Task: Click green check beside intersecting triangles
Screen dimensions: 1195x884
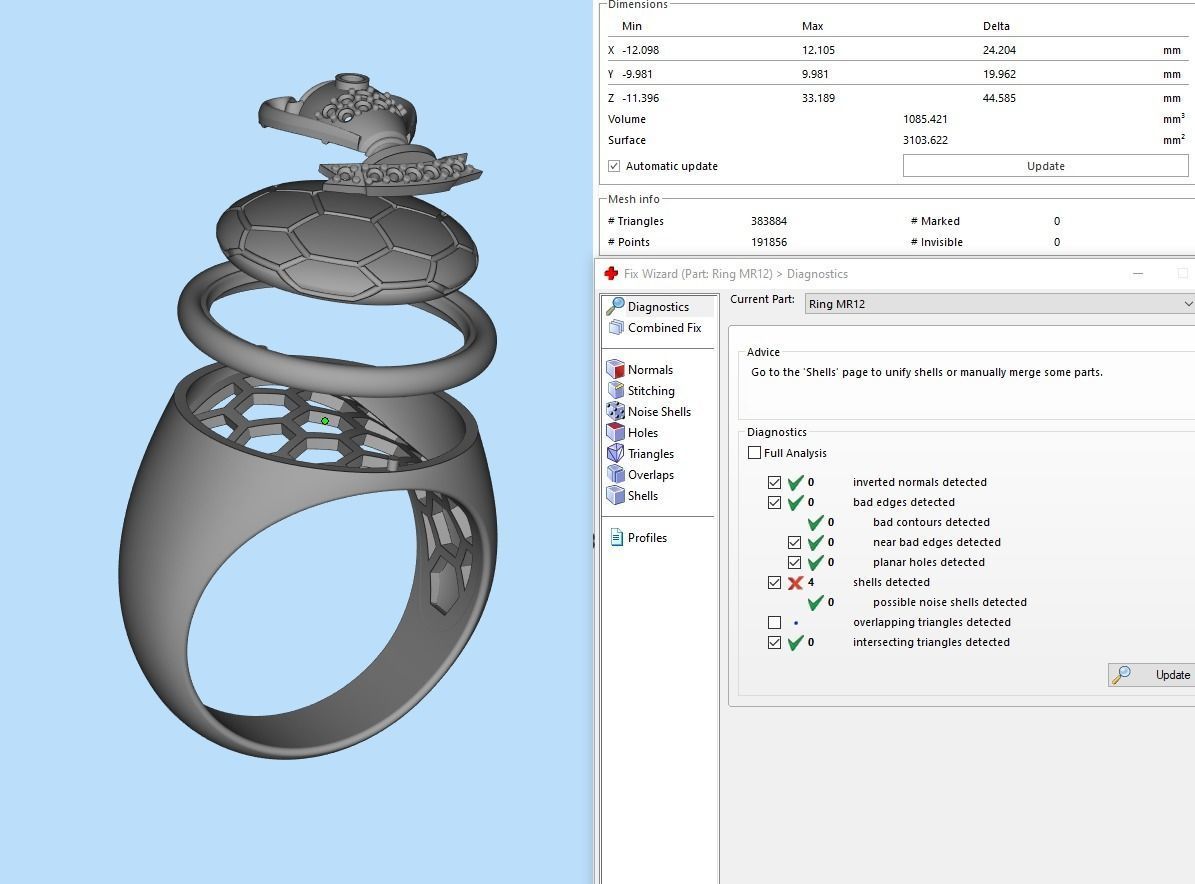Action: coord(795,642)
